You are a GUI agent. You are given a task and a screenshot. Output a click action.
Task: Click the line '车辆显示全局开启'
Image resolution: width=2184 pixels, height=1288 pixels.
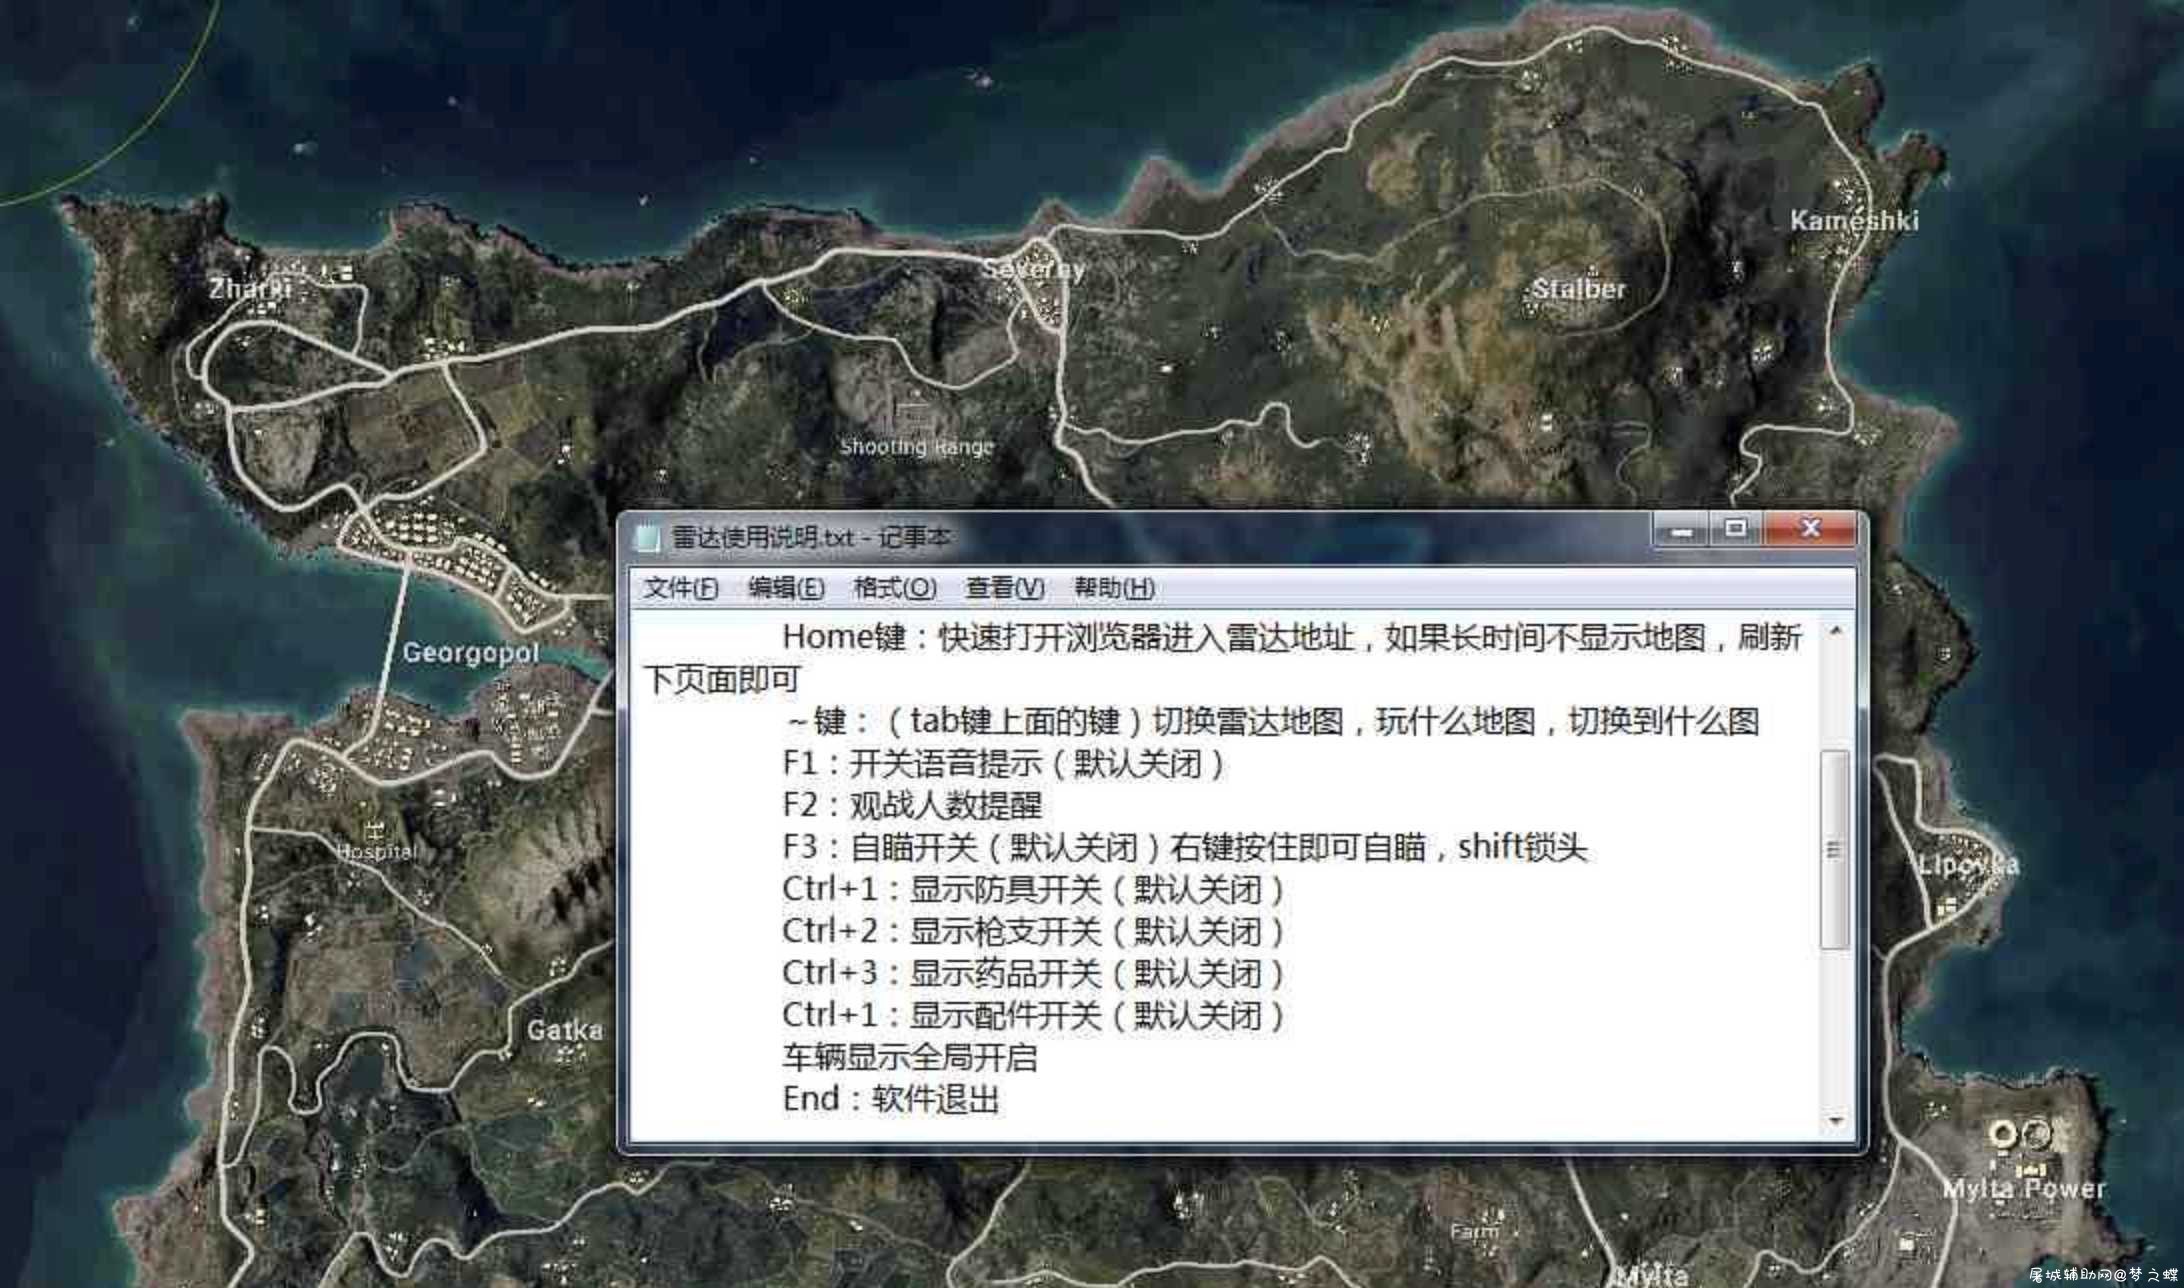tap(910, 1057)
